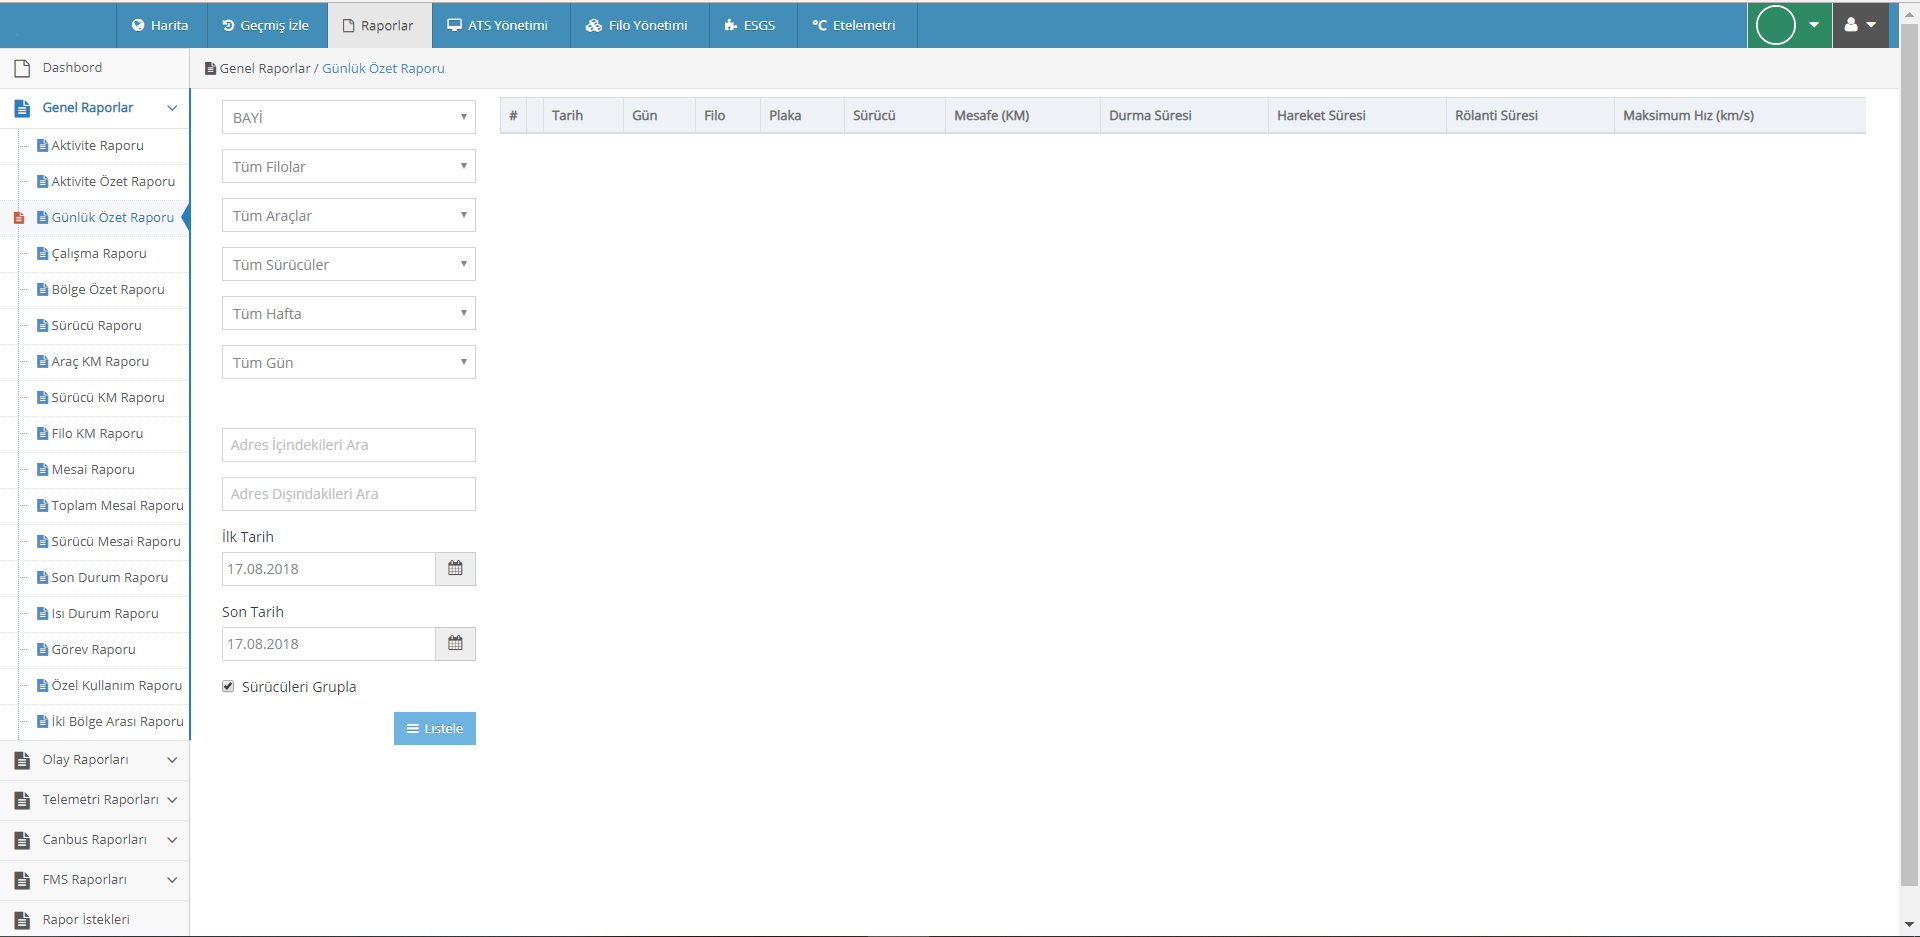This screenshot has width=1920, height=937.
Task: Open the Geçmiş İzle tab
Action: coord(266,25)
